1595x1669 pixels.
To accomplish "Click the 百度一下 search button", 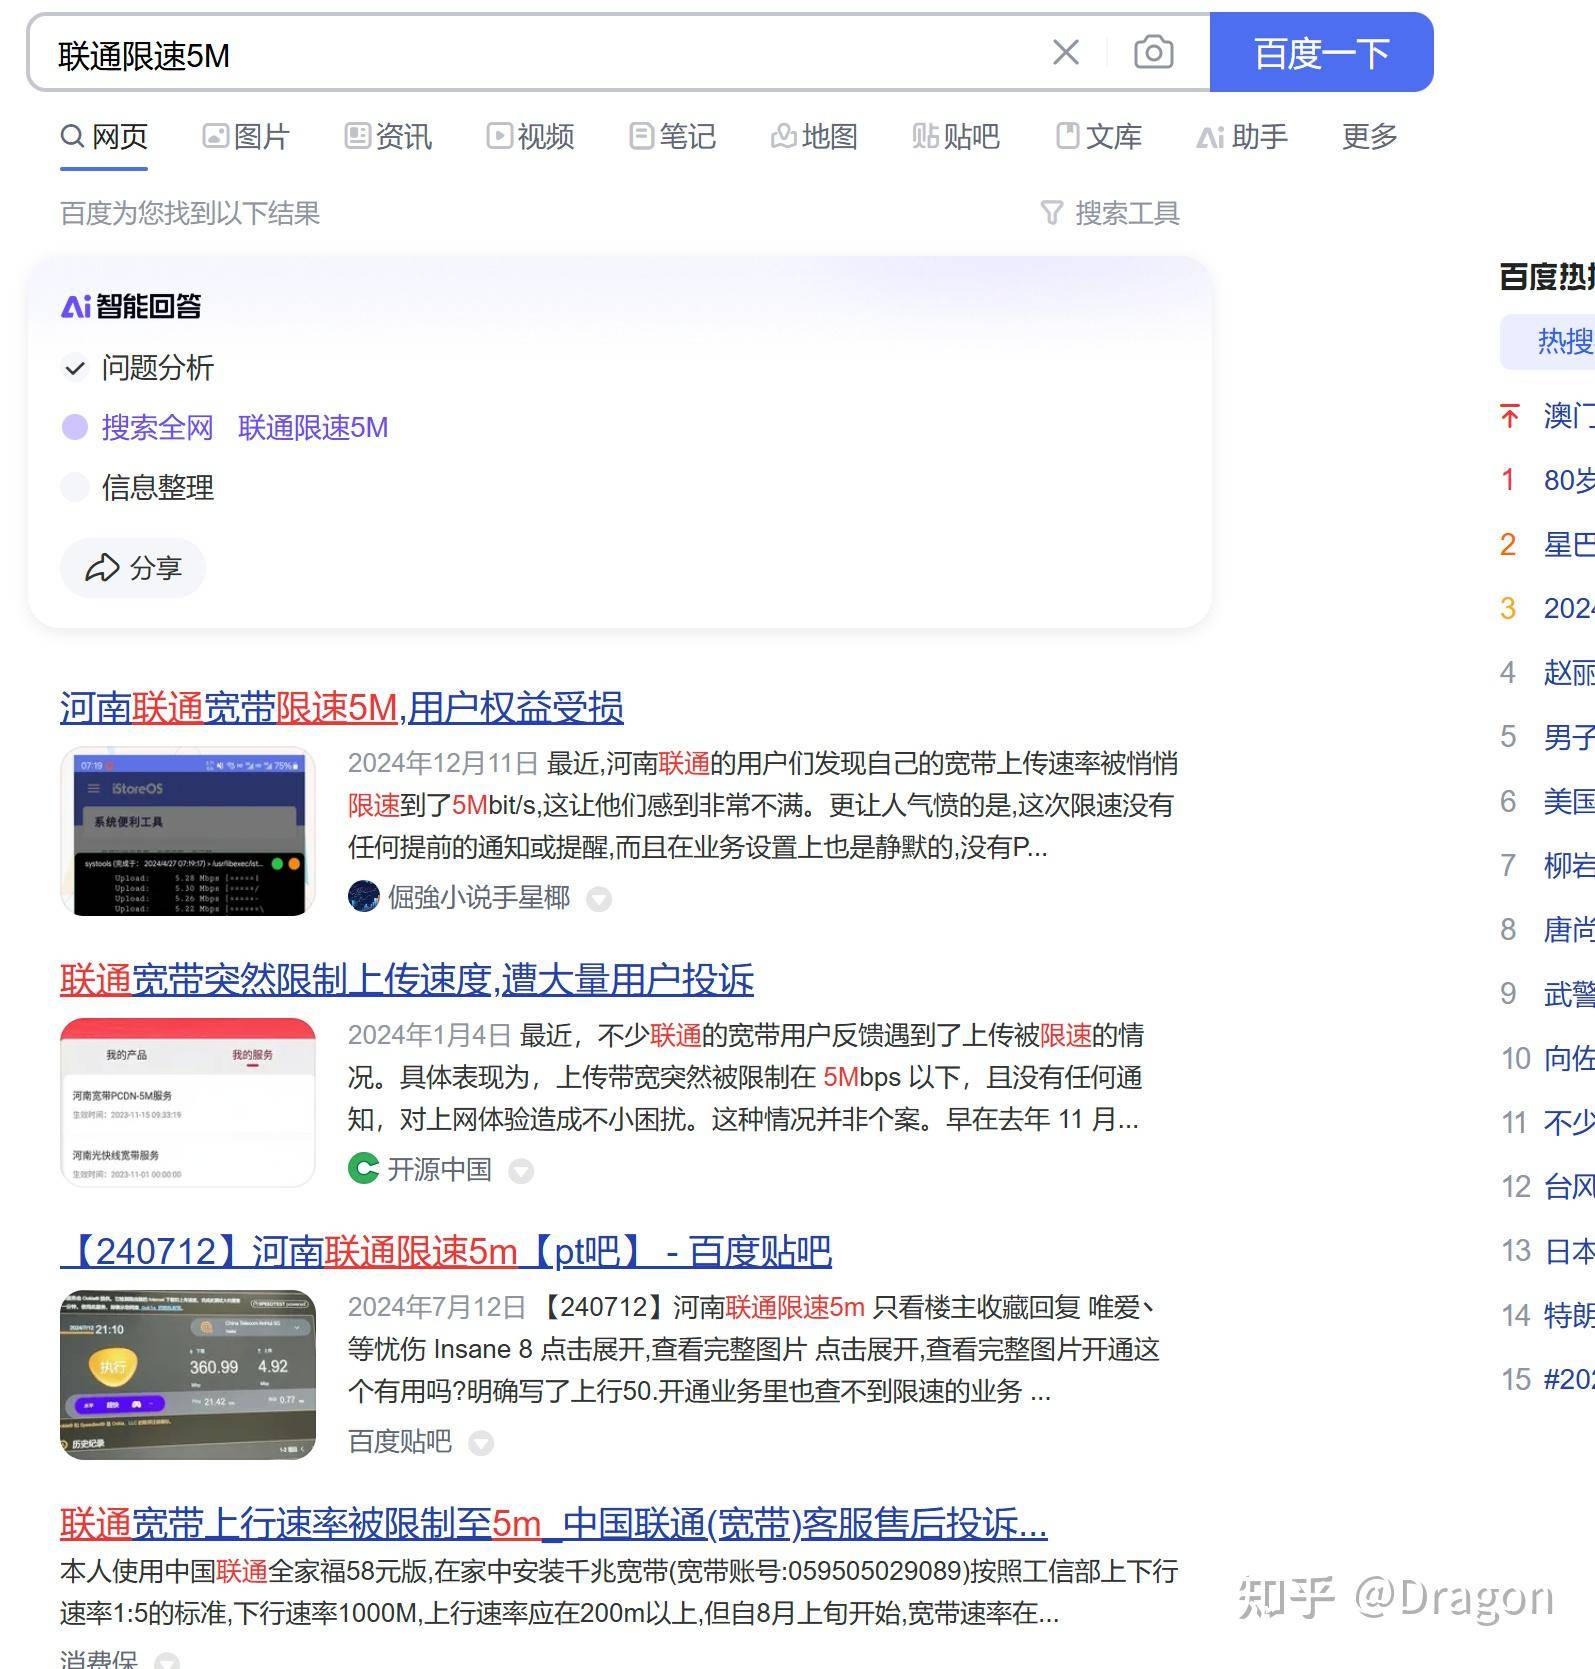I will [1321, 53].
